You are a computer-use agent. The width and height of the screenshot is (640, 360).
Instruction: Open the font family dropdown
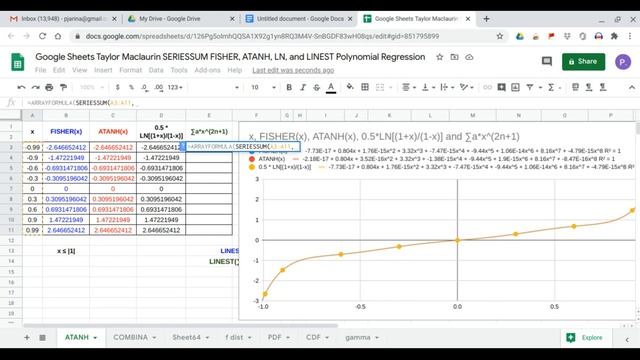pos(214,87)
